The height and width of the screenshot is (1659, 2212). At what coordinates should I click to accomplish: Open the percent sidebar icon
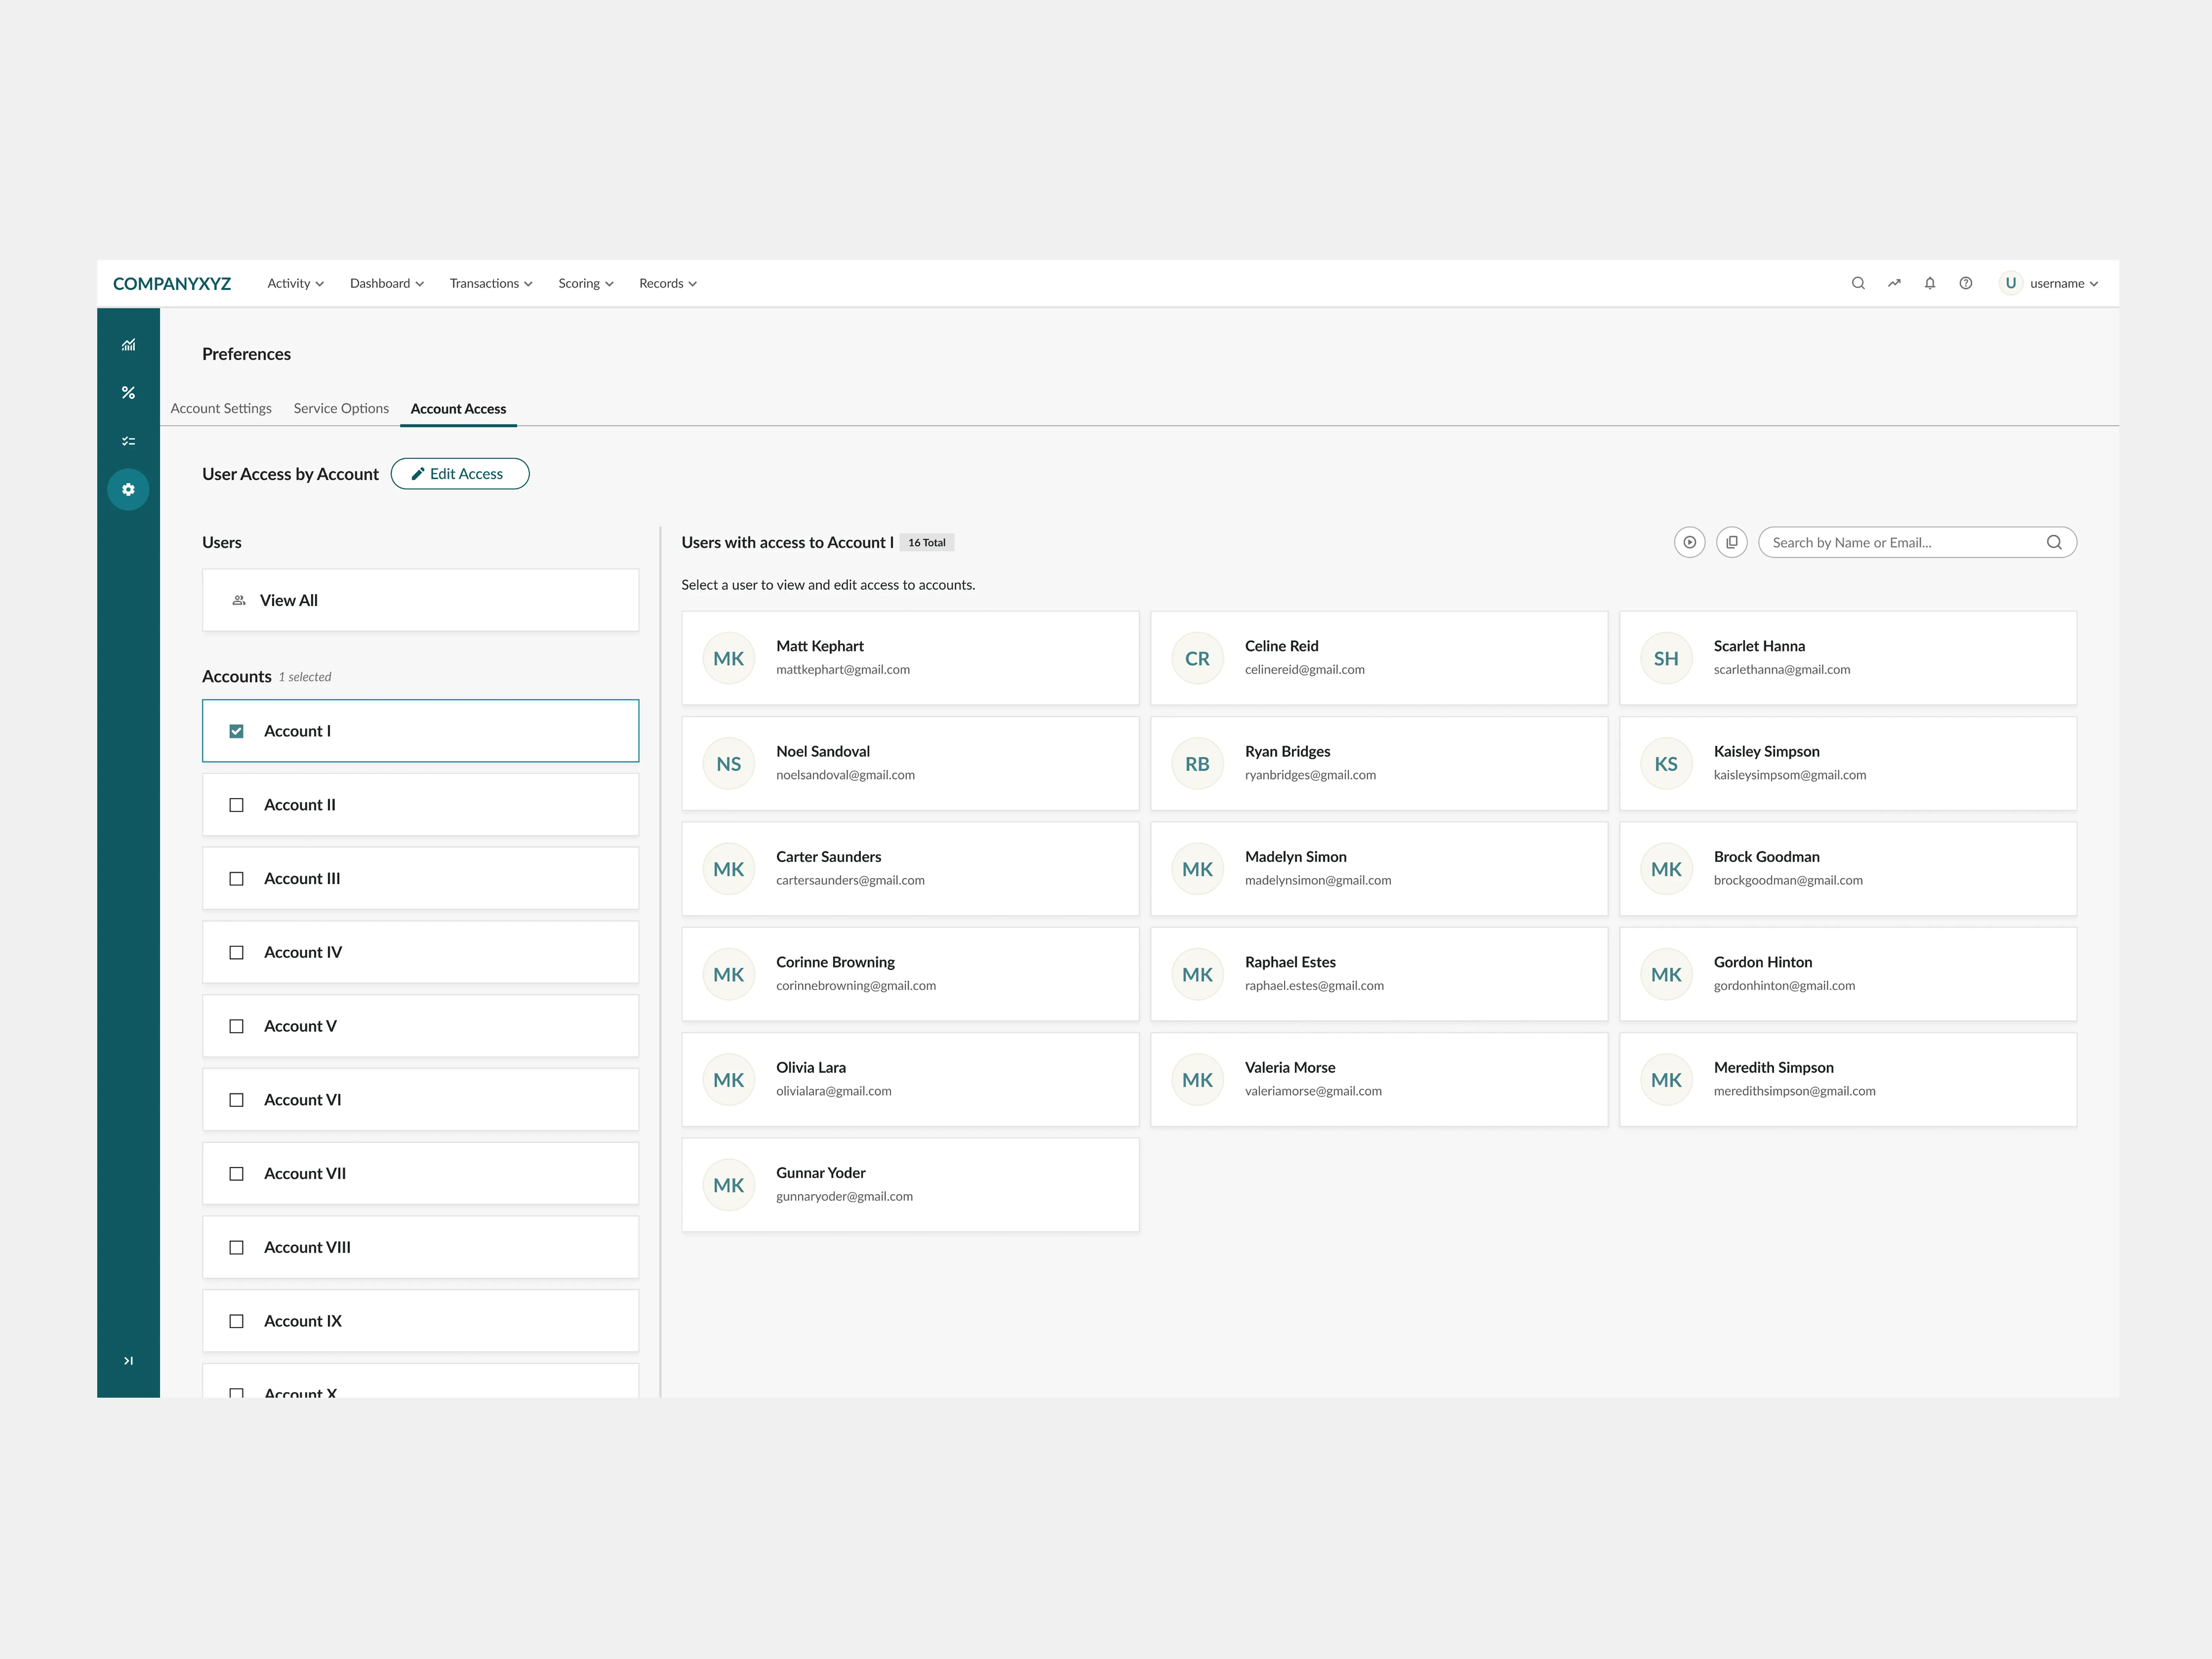click(128, 393)
